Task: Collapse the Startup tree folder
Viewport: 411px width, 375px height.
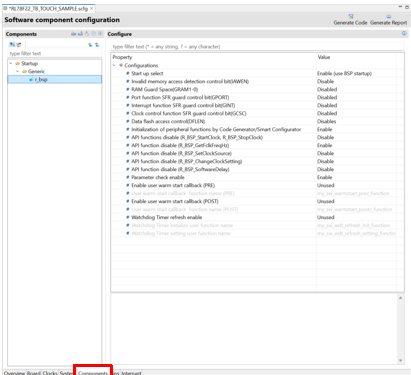Action: tap(11, 63)
